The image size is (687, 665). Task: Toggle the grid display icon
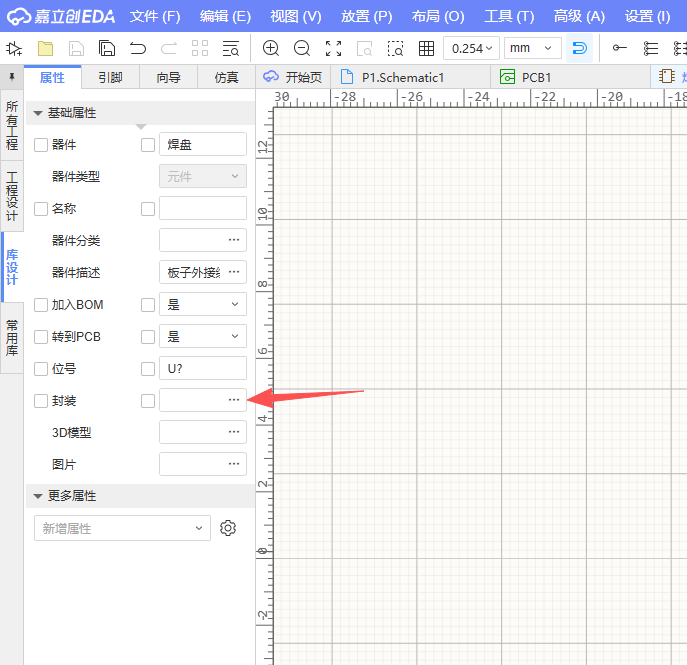(x=426, y=48)
